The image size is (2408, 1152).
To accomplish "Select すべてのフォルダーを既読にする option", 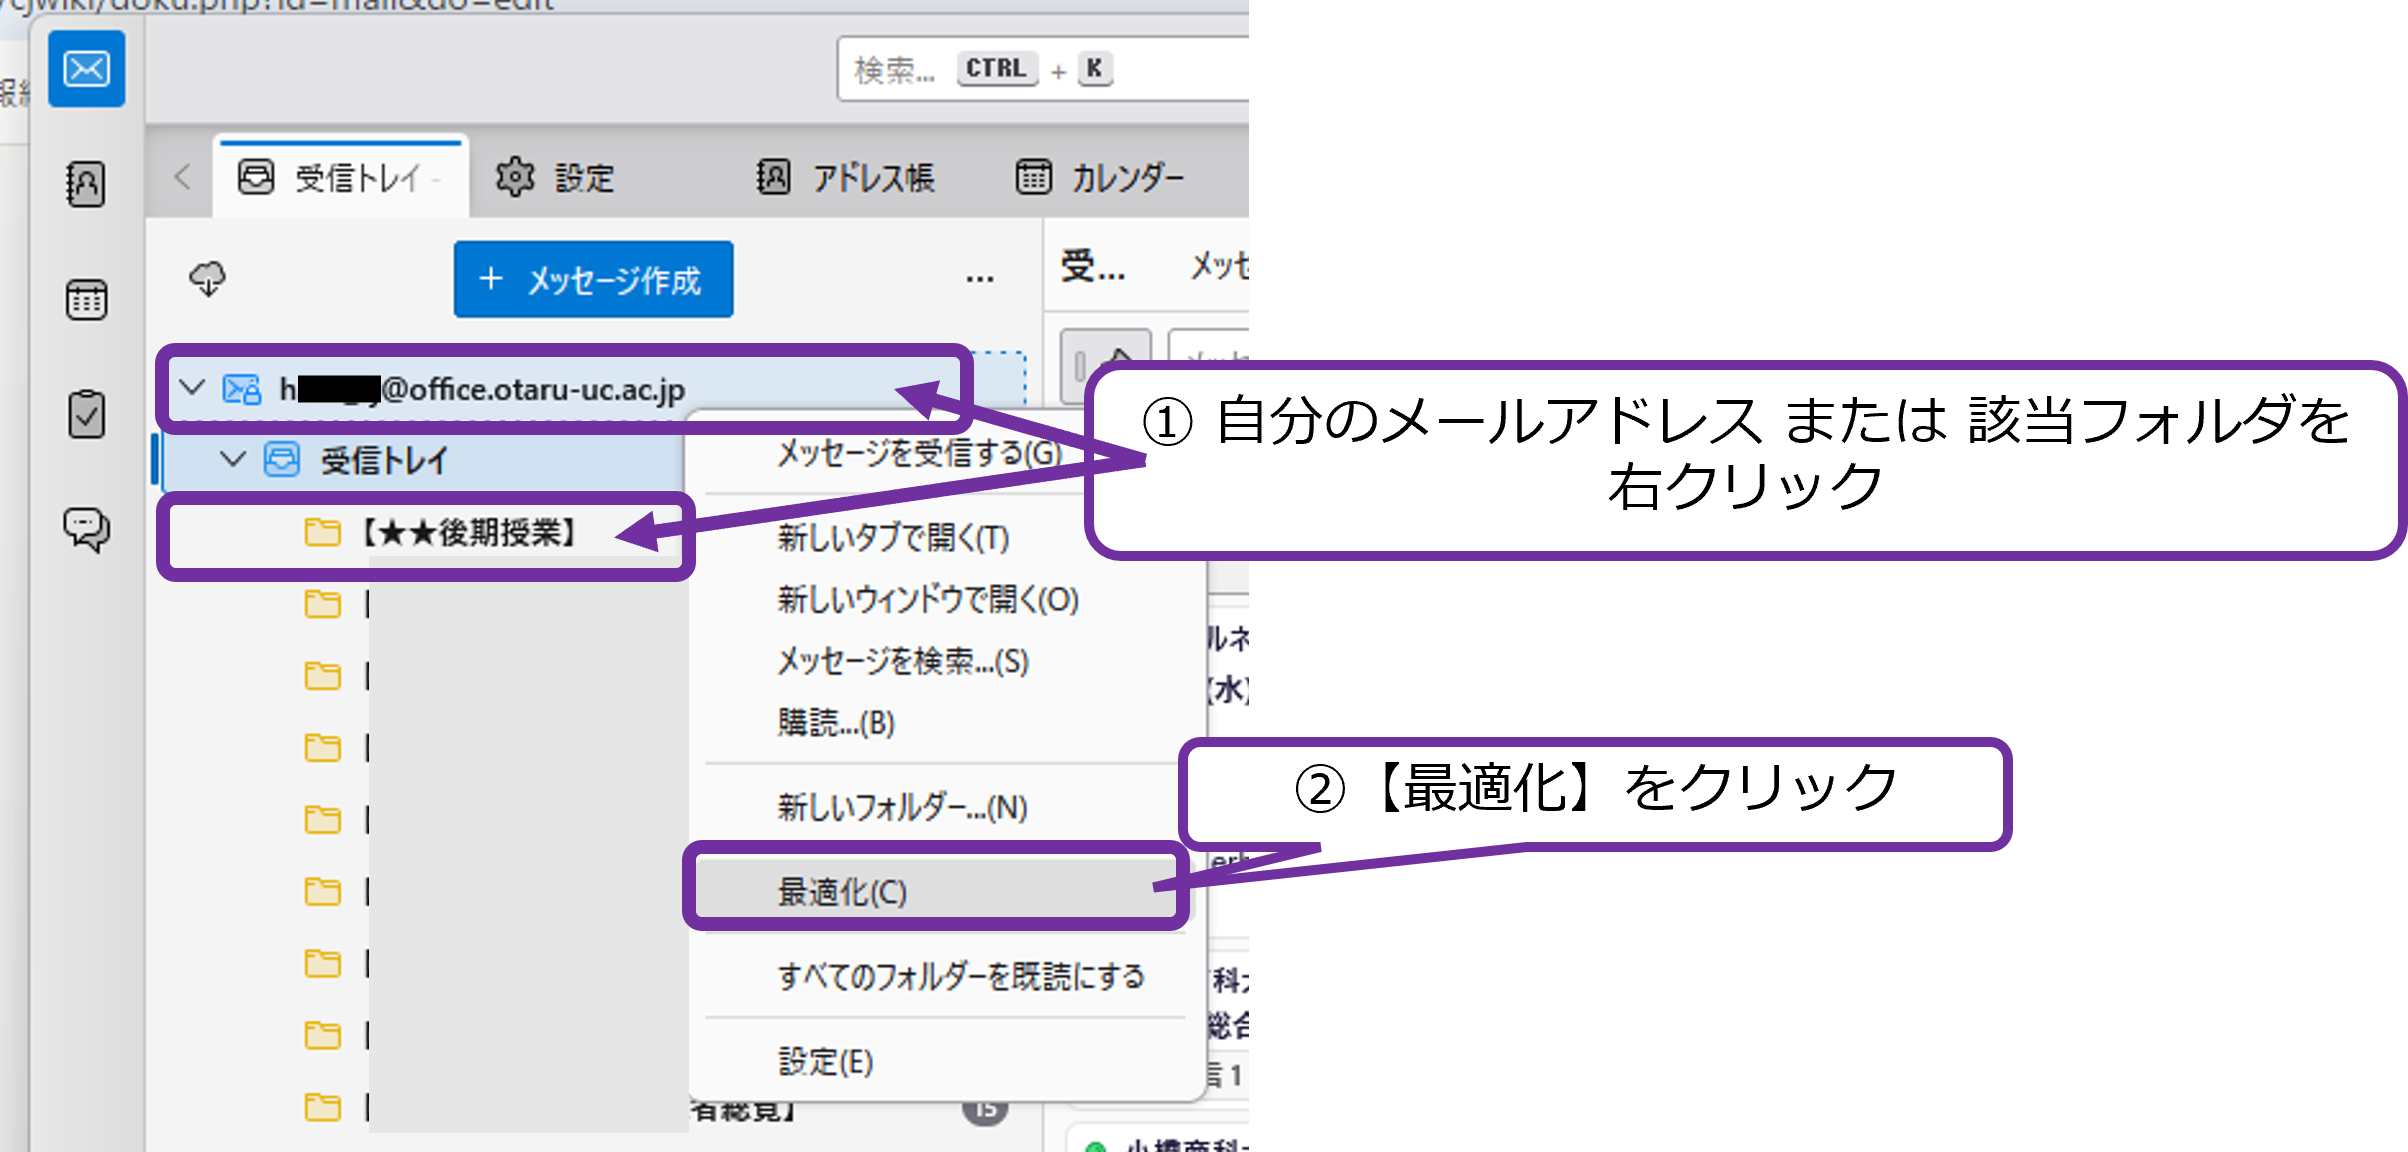I will (960, 976).
